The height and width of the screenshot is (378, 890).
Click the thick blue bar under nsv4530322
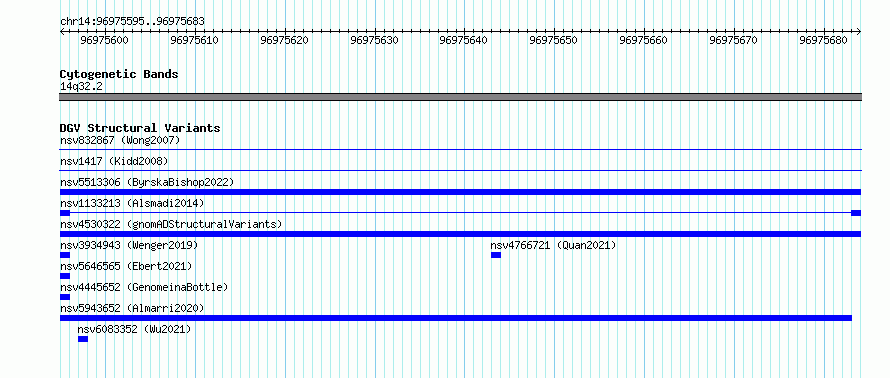pos(460,234)
